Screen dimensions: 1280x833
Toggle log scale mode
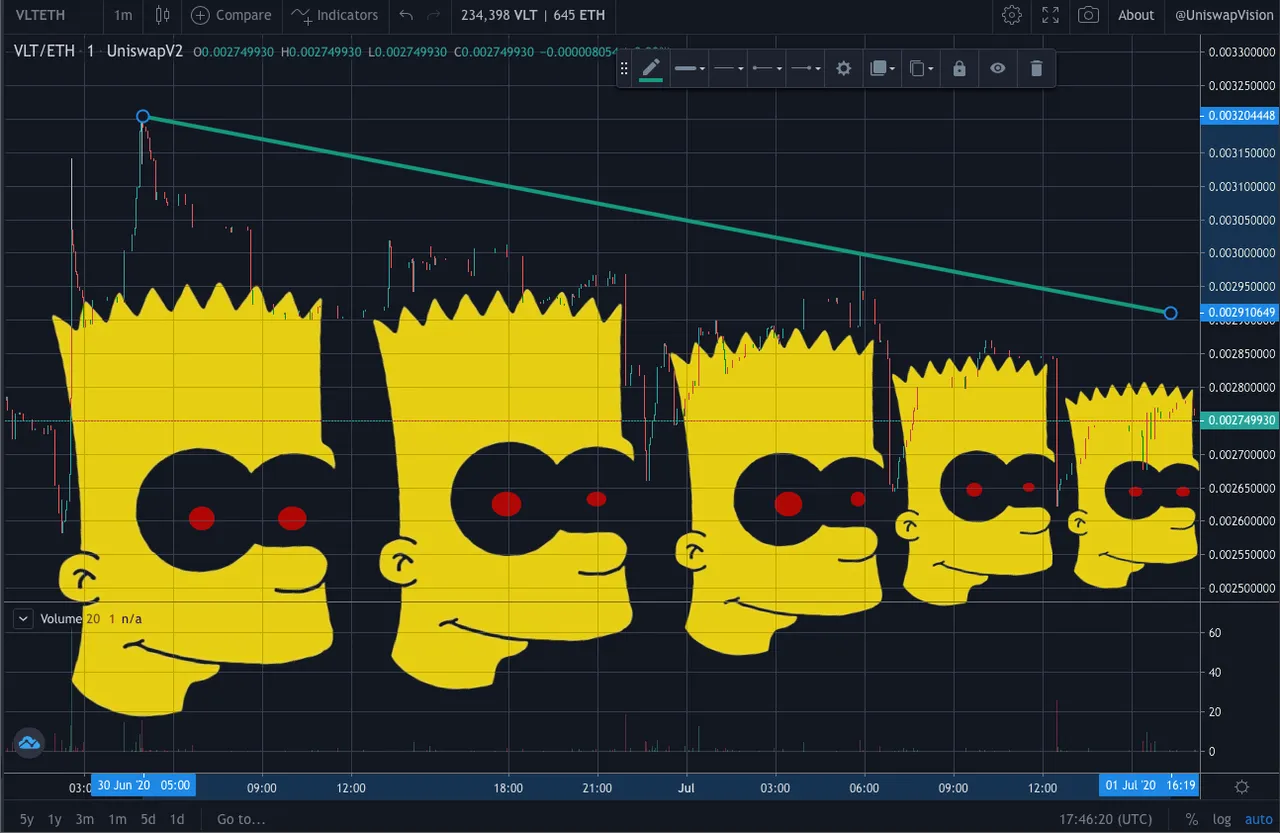[1222, 819]
